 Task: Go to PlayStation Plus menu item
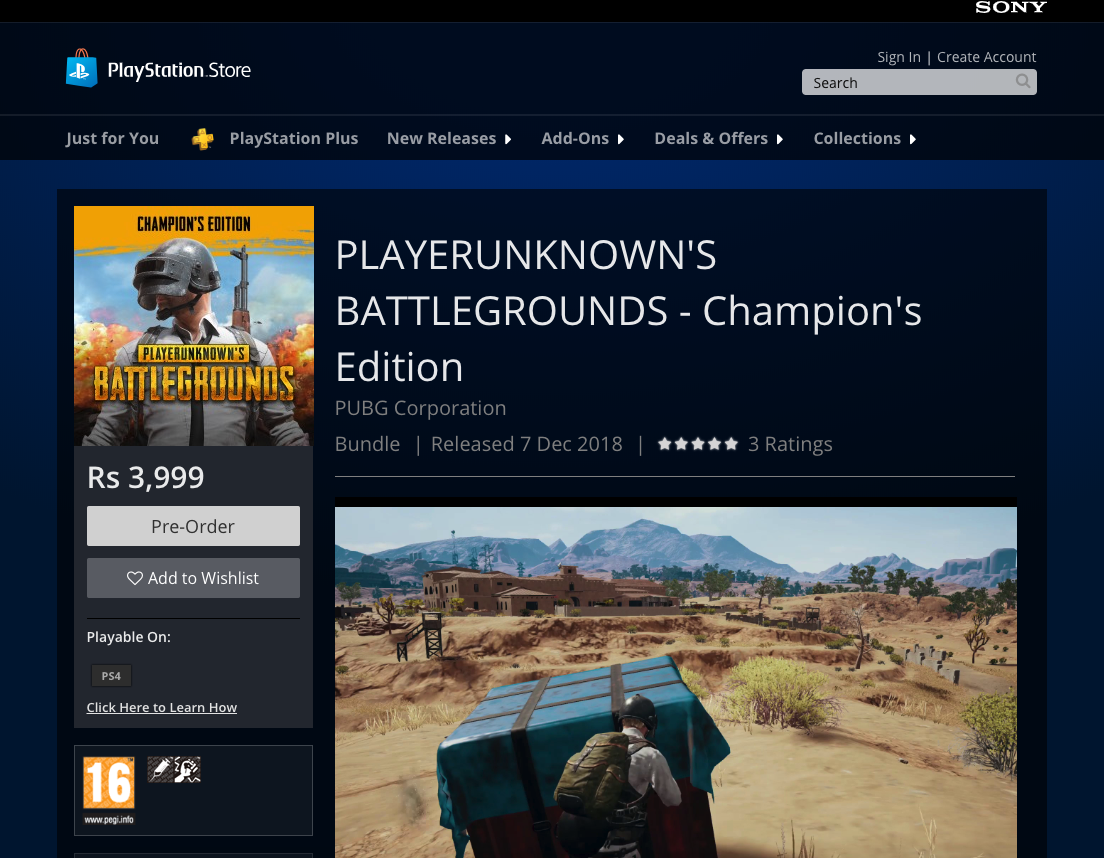tap(293, 139)
